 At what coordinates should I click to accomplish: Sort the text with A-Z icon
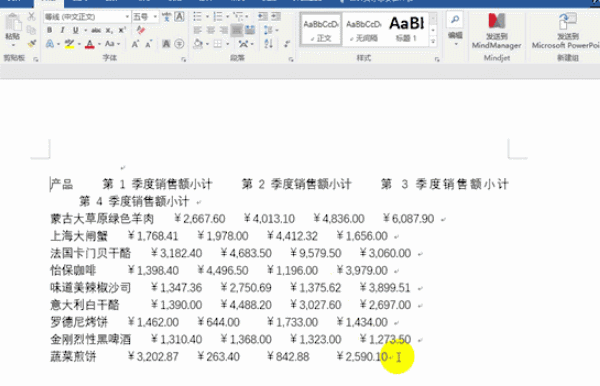(x=268, y=44)
